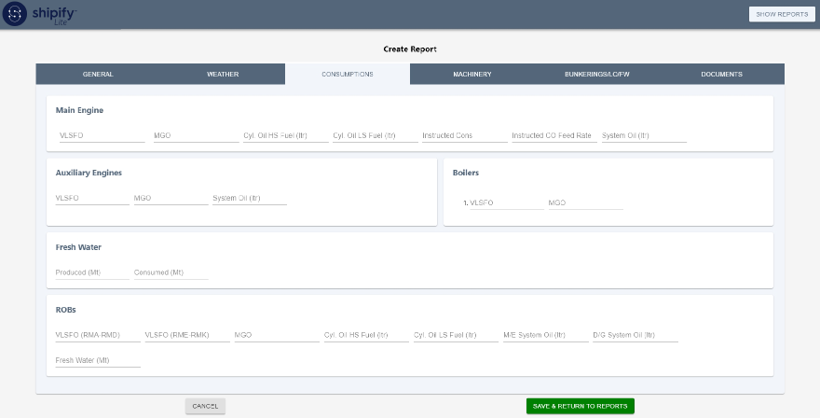Click the ROBs D/G System Oil field
Screen dimensions: 820x418
pyautogui.click(x=635, y=335)
